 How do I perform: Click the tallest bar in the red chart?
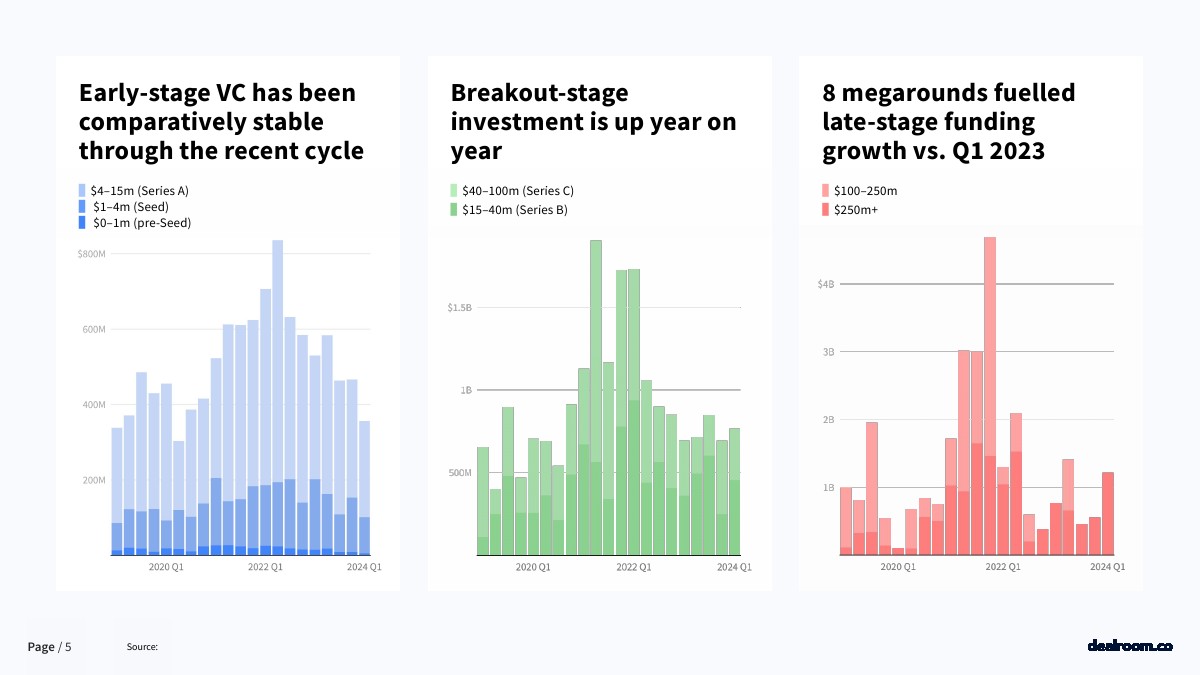[990, 400]
